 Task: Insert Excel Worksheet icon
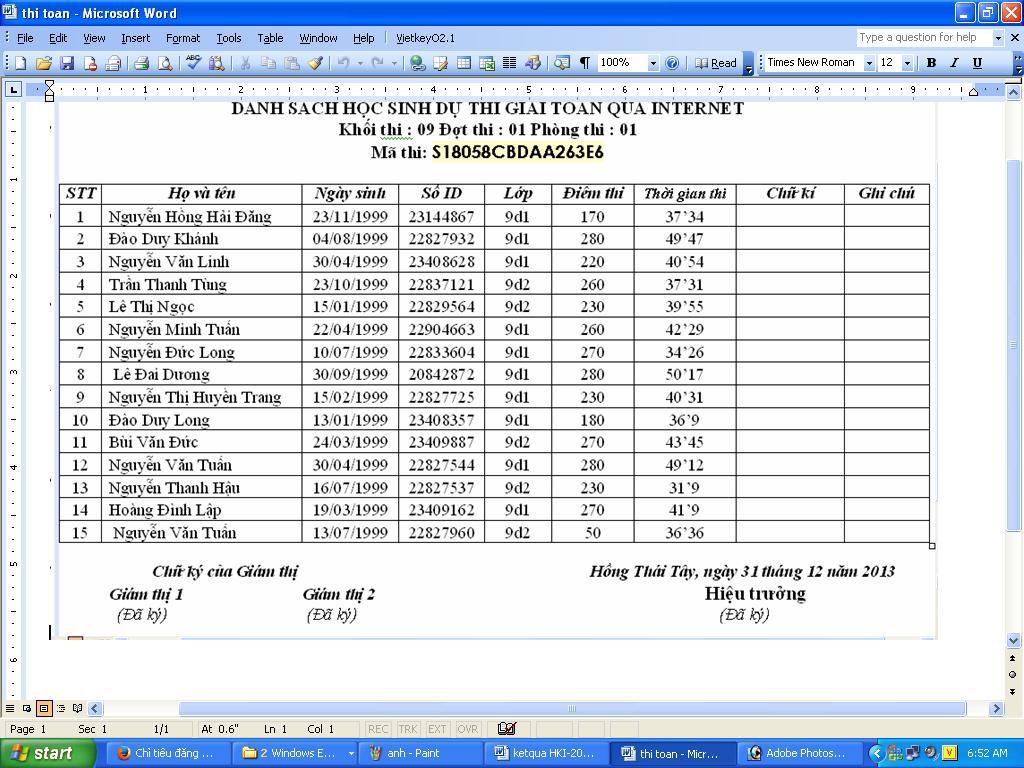pos(487,63)
